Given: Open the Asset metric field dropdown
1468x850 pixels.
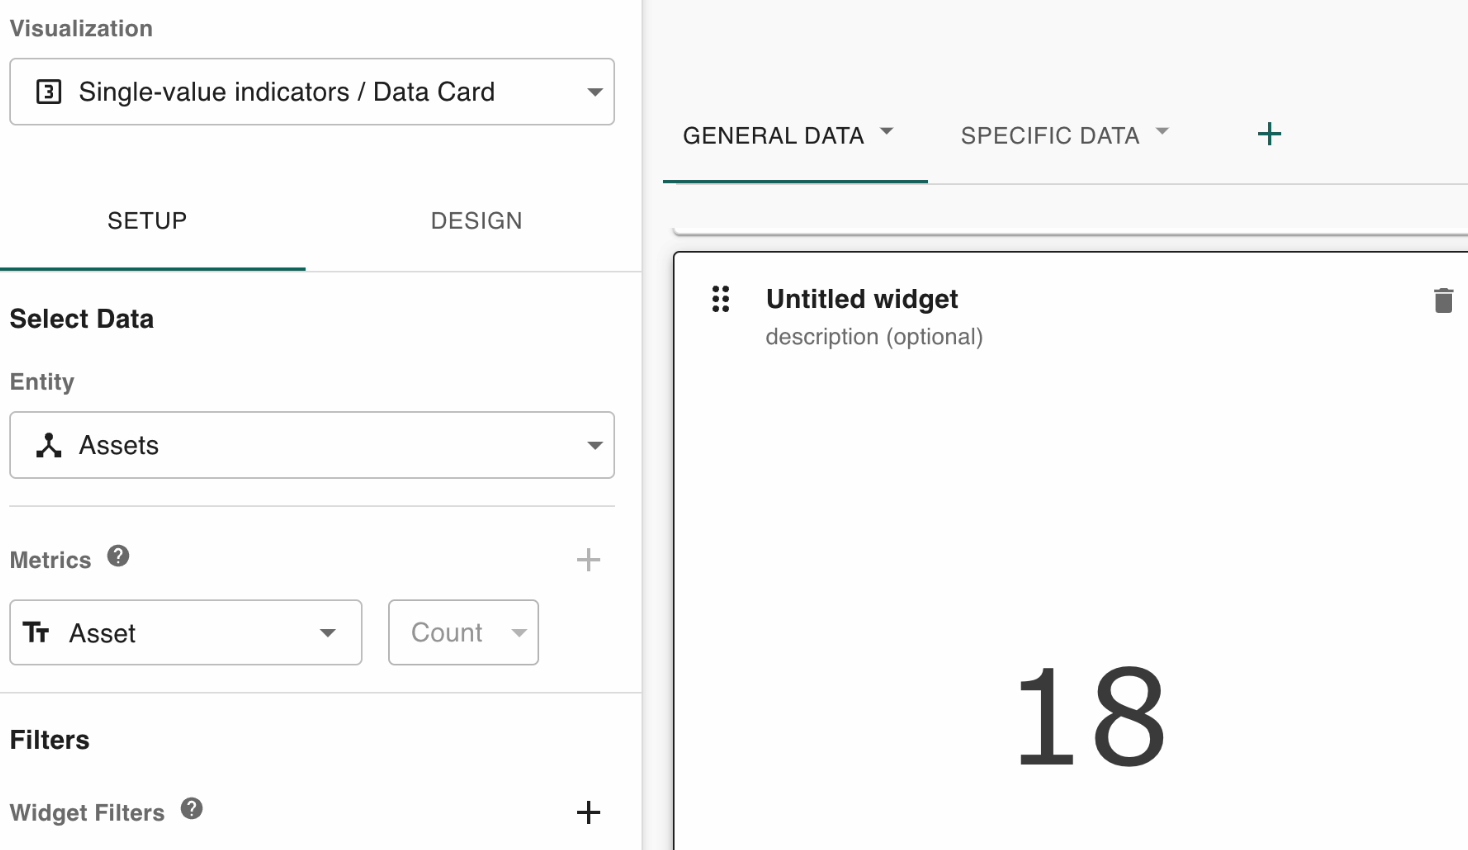Looking at the screenshot, I should 327,633.
